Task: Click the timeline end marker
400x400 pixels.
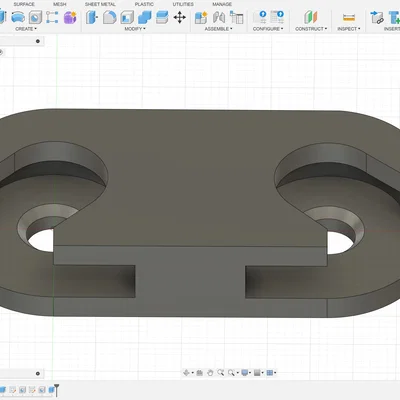Action: point(56,390)
